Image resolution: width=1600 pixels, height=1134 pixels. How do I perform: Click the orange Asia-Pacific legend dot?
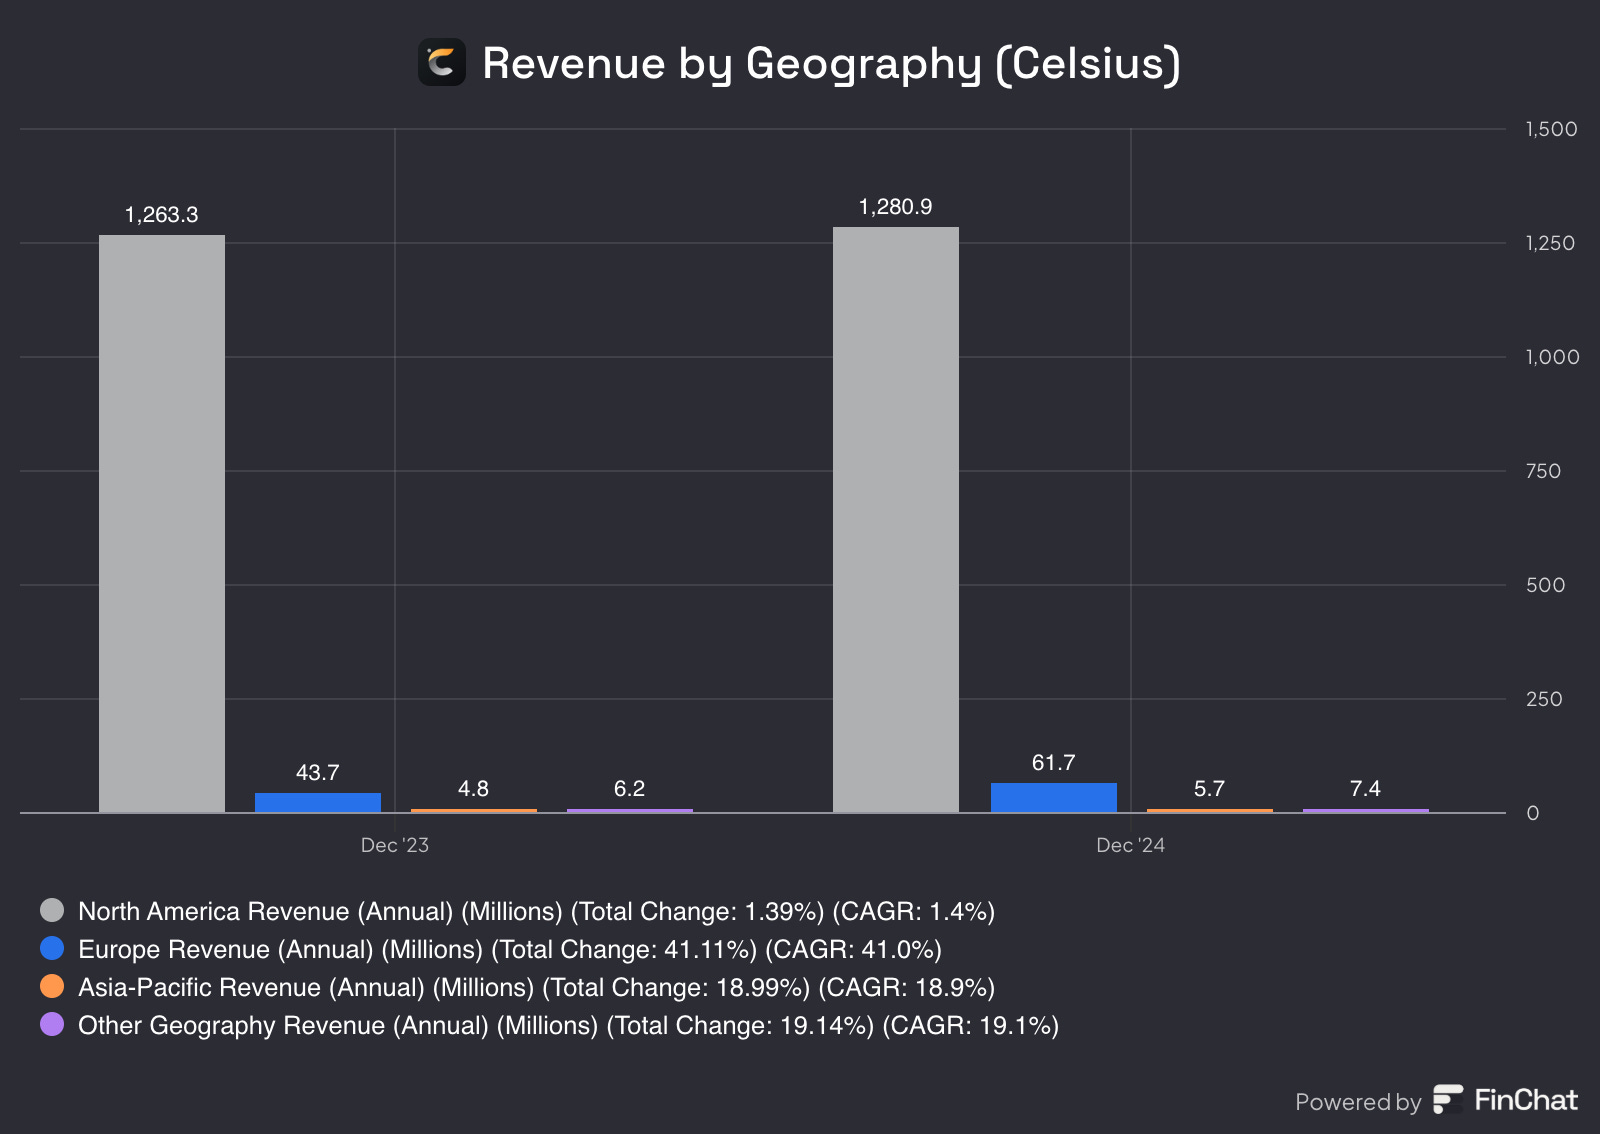[x=52, y=986]
